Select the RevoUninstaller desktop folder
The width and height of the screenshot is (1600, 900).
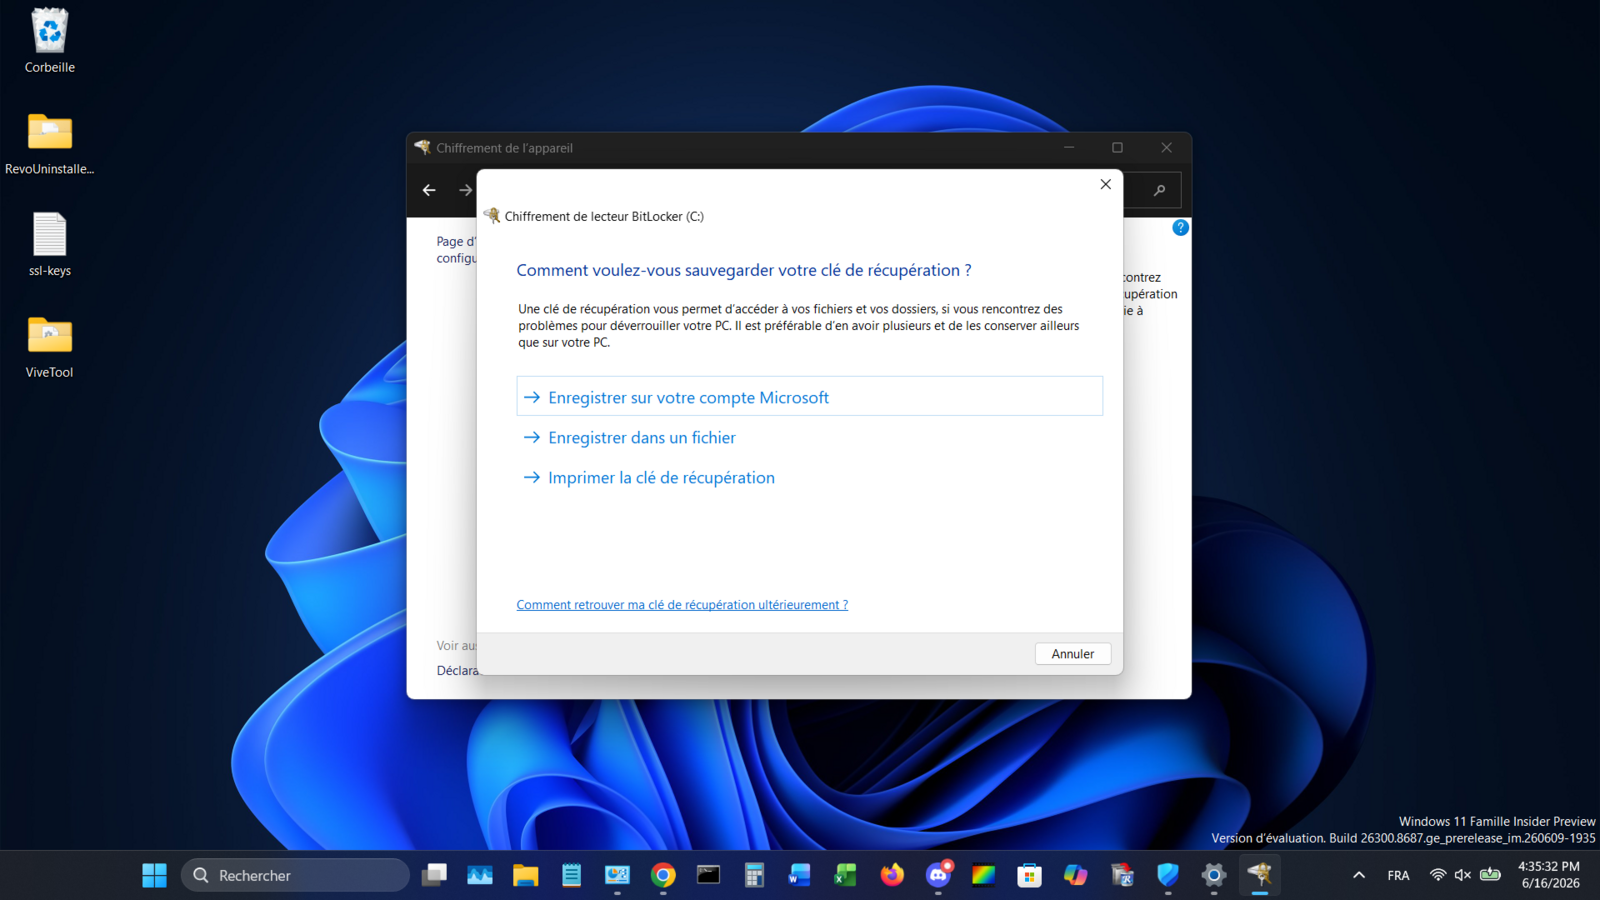pos(50,143)
